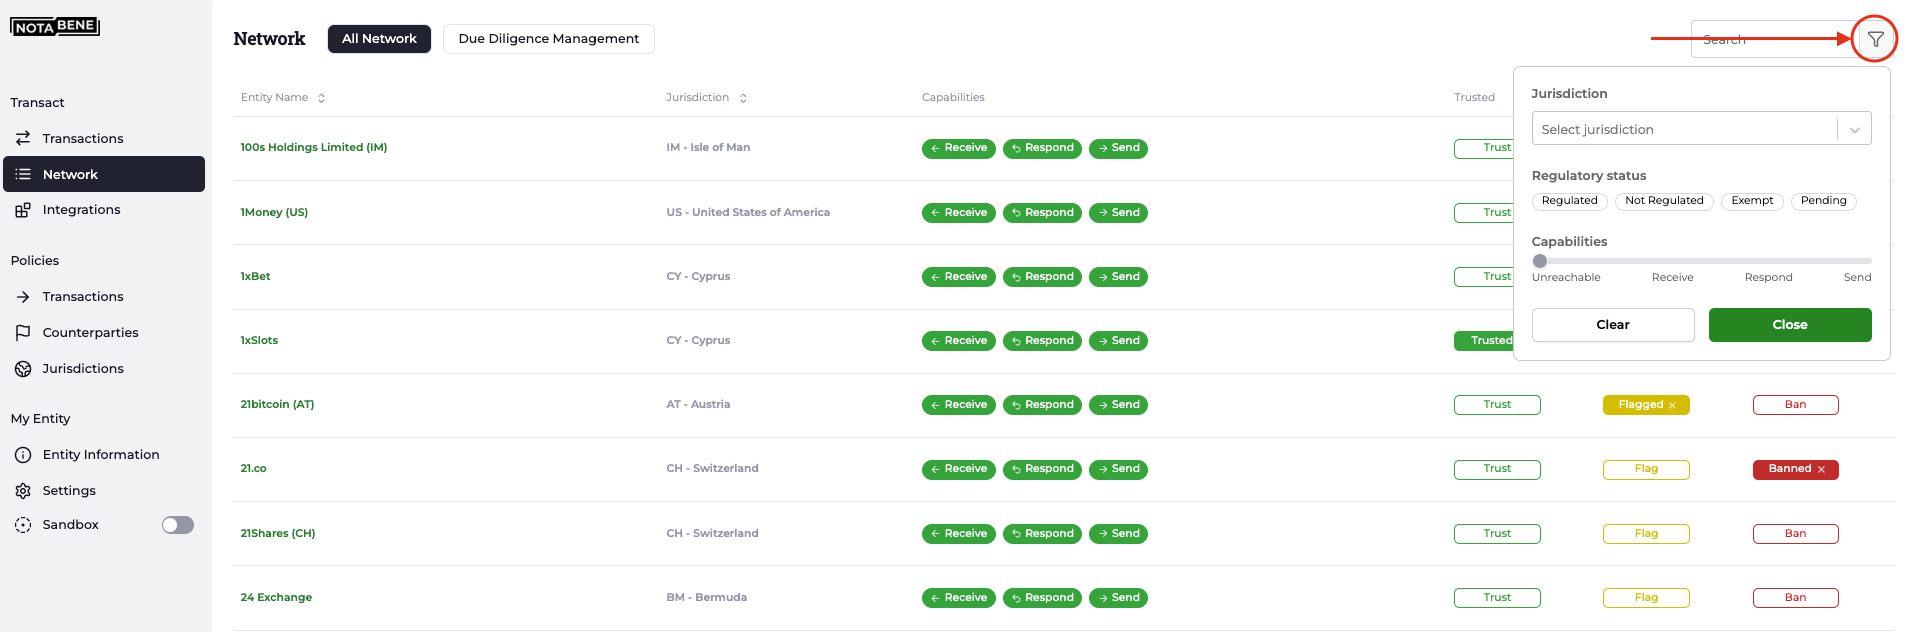Open the 24 Exchange entity
The height and width of the screenshot is (632, 1912).
coord(276,598)
